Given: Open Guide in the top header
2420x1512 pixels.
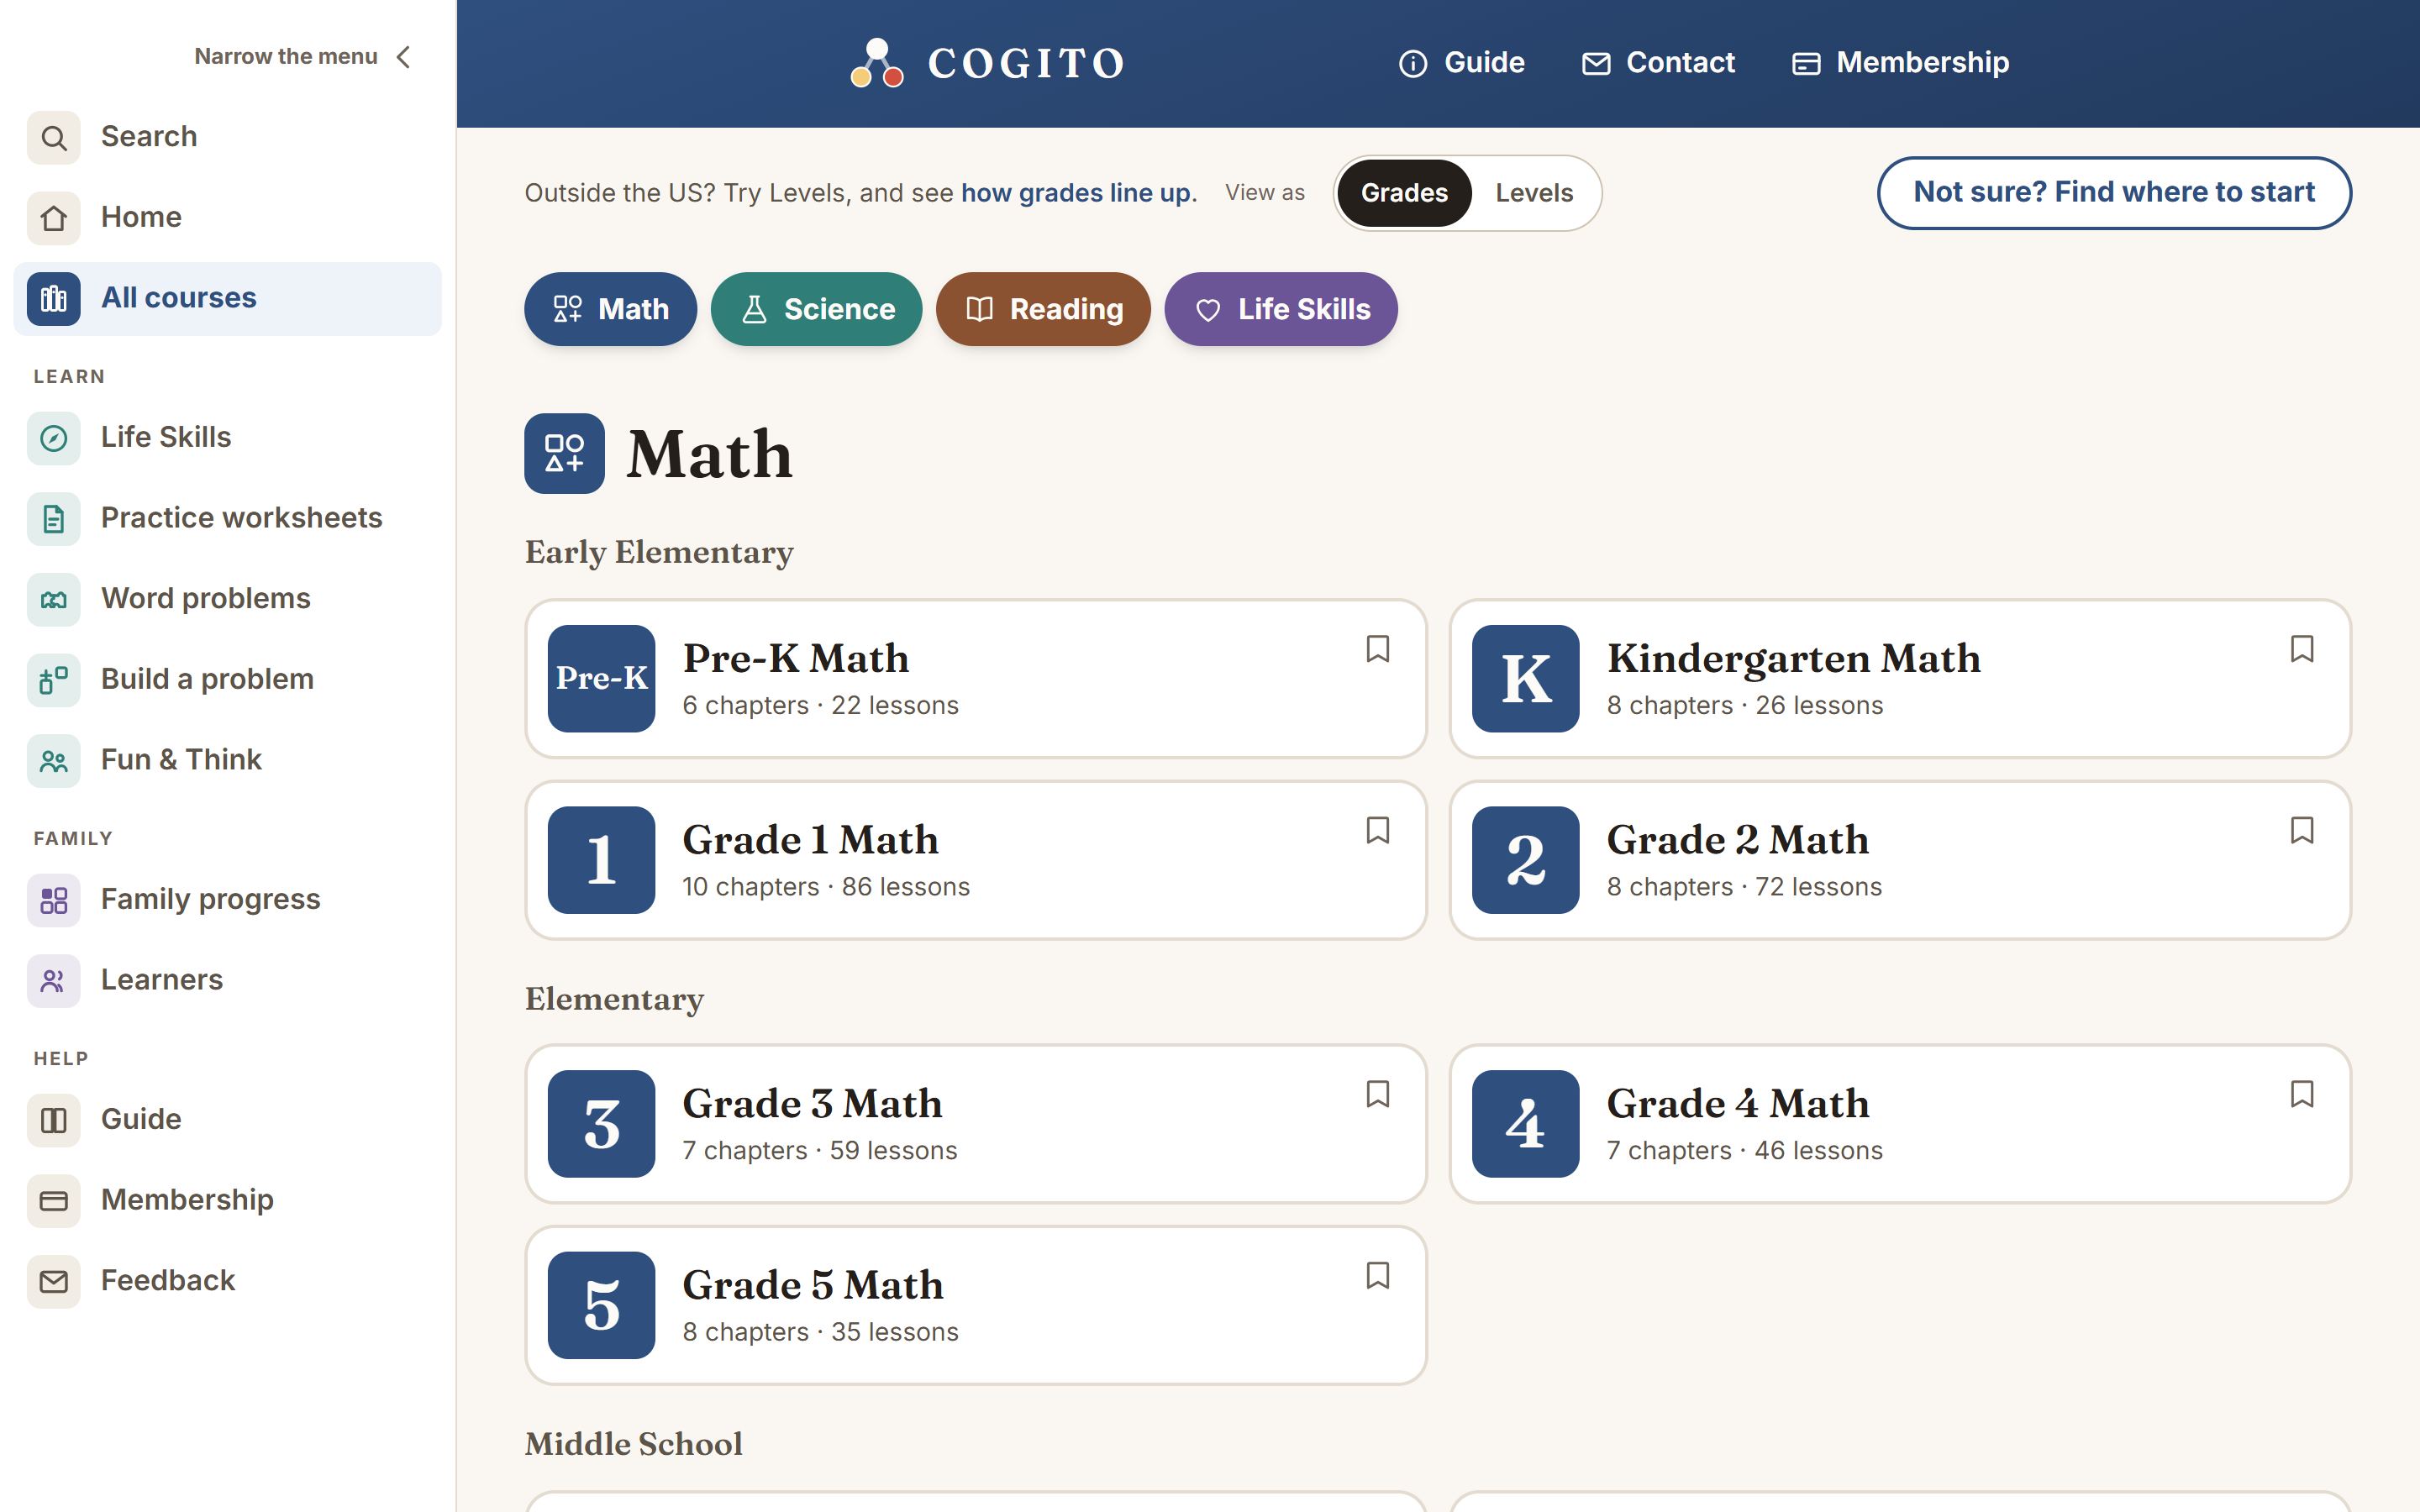Looking at the screenshot, I should click(1461, 63).
